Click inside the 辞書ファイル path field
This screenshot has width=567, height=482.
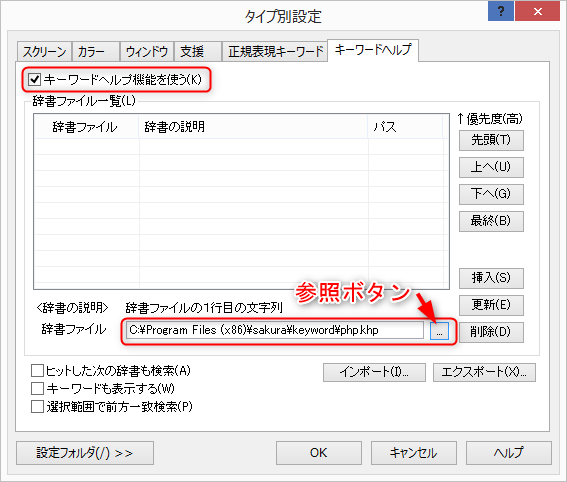click(x=274, y=330)
